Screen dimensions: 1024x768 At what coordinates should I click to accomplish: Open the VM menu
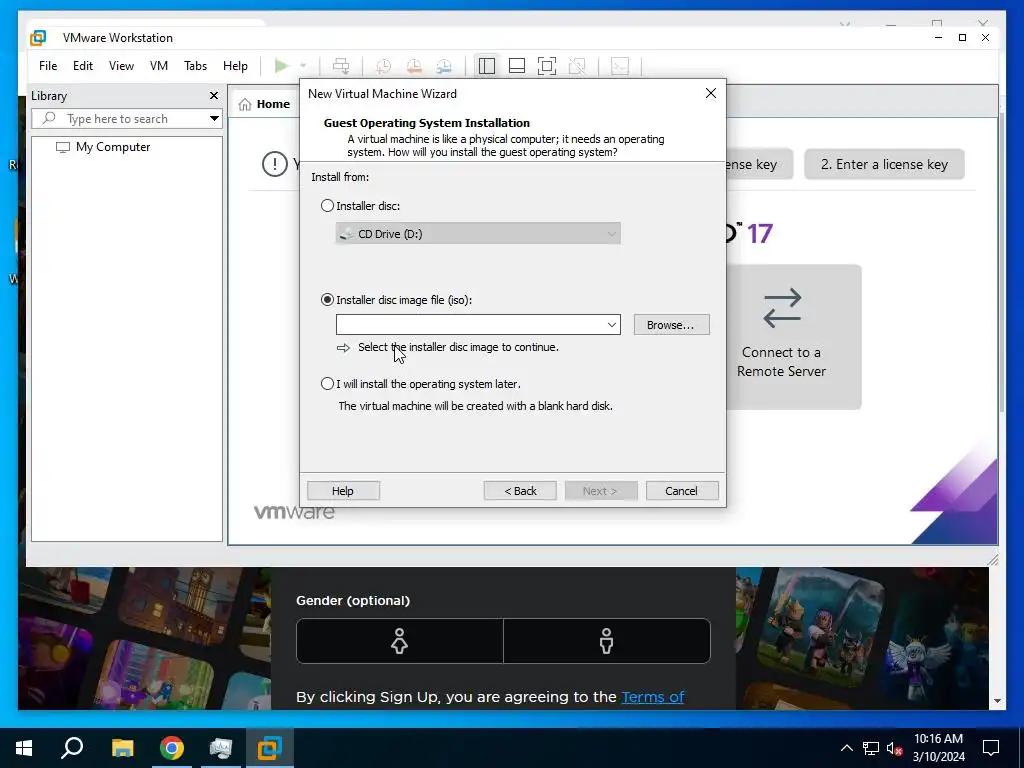pyautogui.click(x=159, y=66)
